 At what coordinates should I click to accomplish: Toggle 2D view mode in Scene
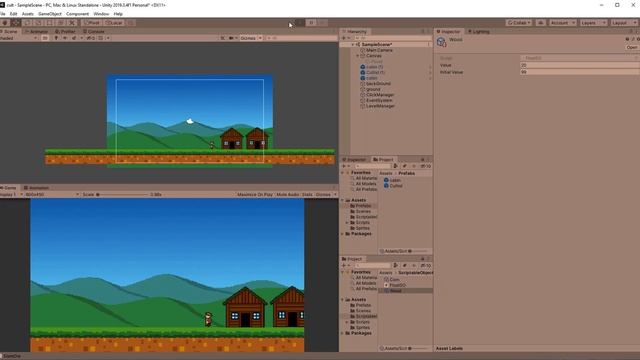pos(45,38)
